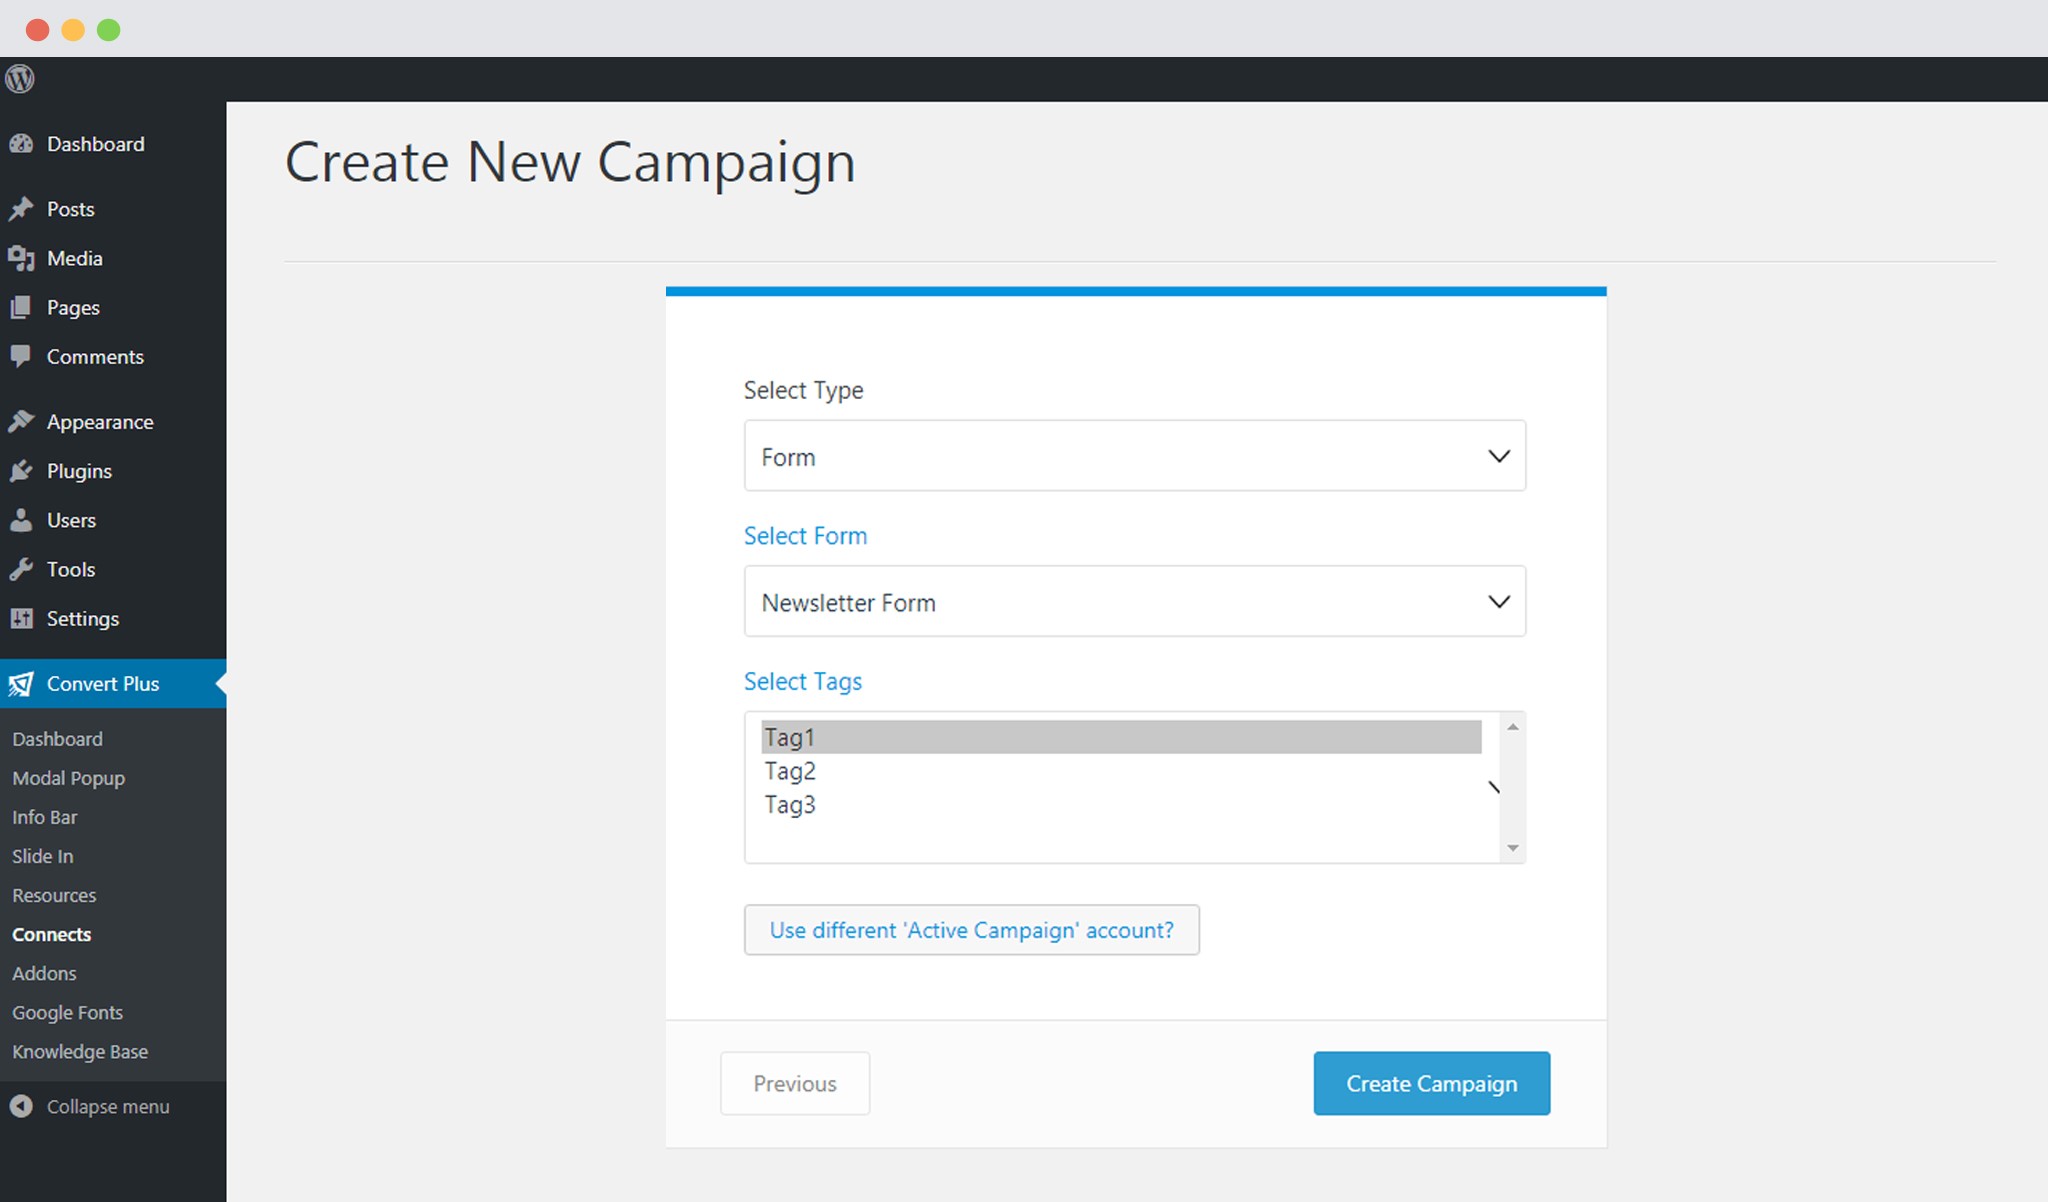Click Use different 'Active Campaign' account button
The width and height of the screenshot is (2048, 1202).
pos(971,930)
